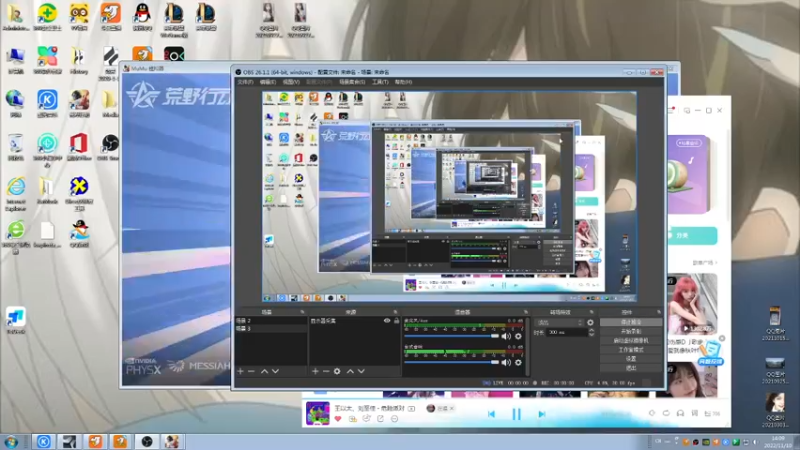Open the Edit menu in OBS
Image resolution: width=800 pixels, height=450 pixels.
268,82
